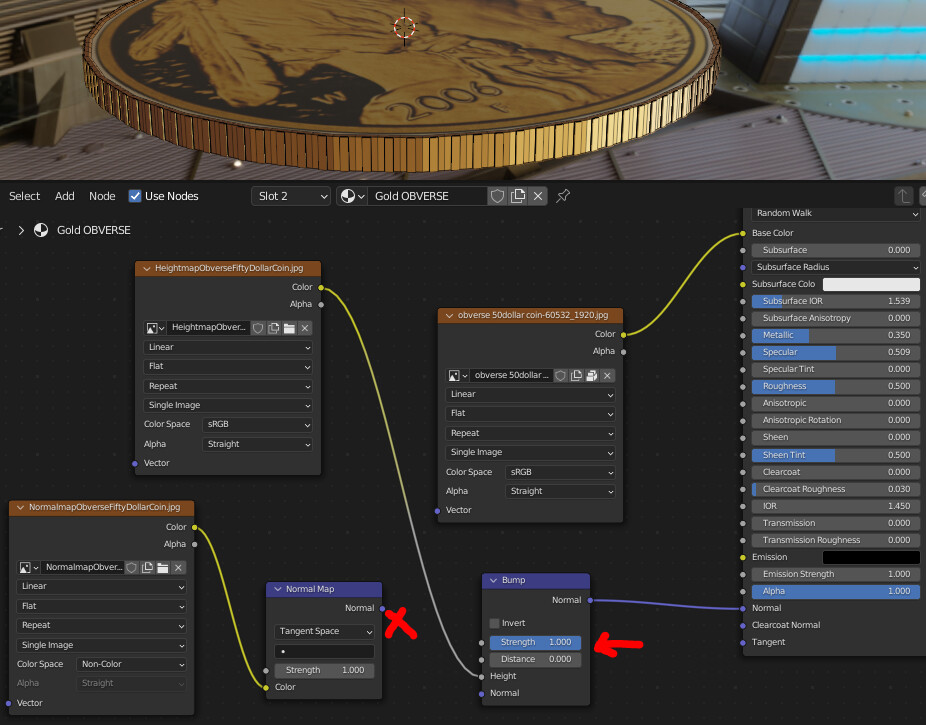
Task: Duplicate image in Normalmap node
Action: (x=147, y=567)
